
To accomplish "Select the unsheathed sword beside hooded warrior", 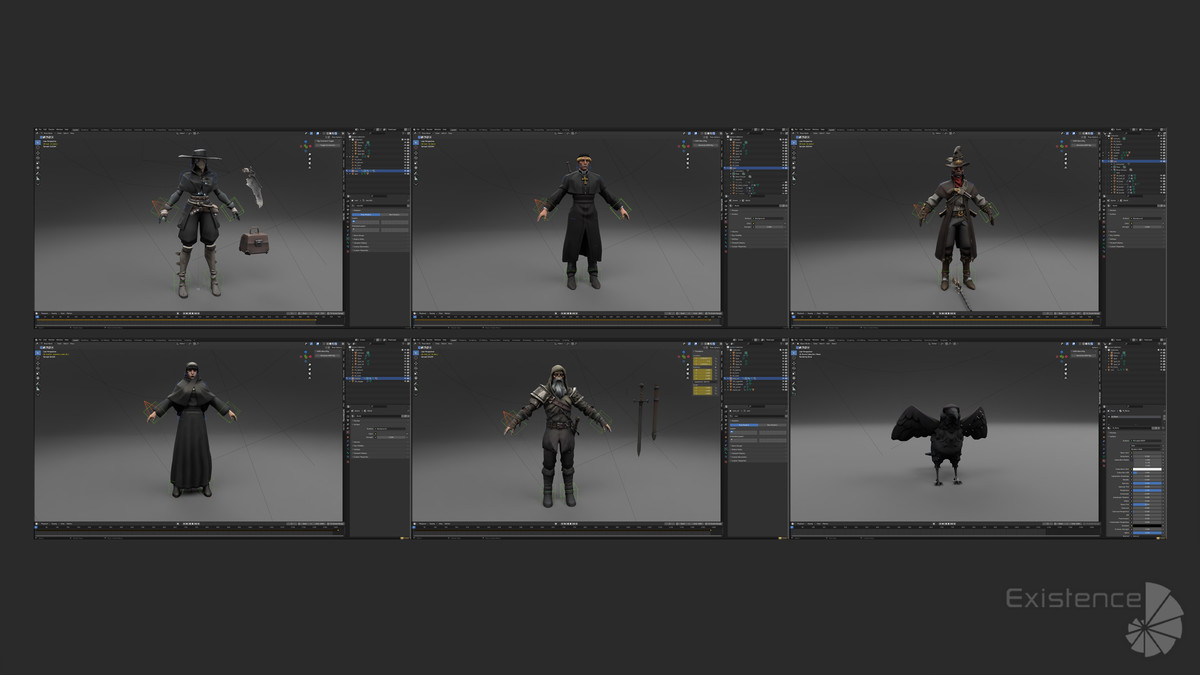I will [640, 420].
